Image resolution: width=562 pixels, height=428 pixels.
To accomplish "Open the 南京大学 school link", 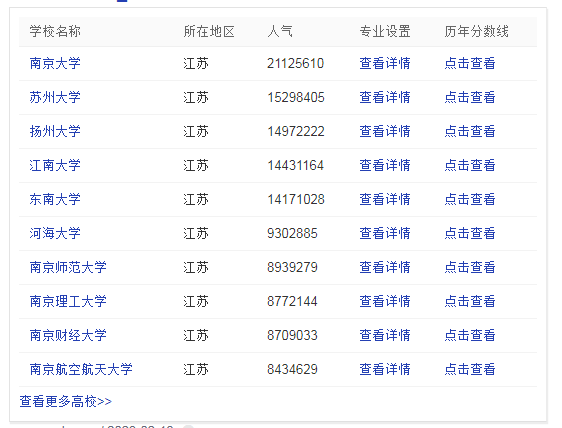I will point(55,63).
